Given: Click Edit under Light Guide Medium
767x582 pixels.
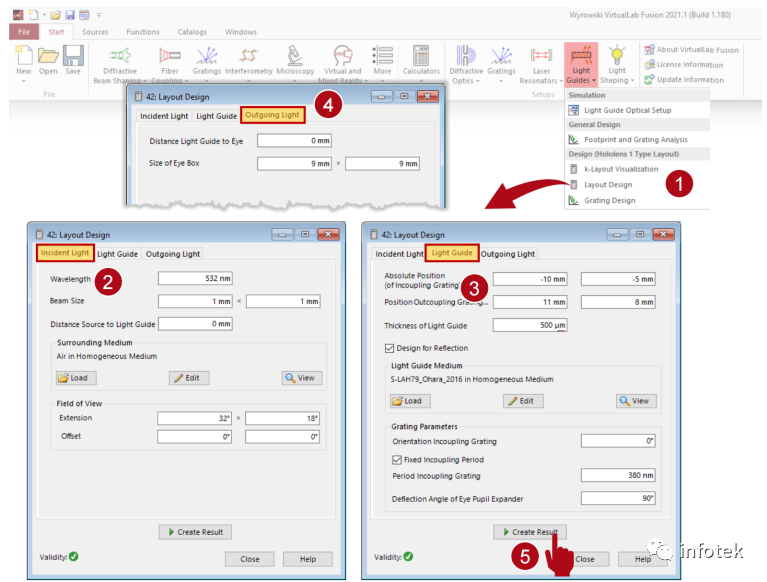Looking at the screenshot, I should [x=523, y=401].
